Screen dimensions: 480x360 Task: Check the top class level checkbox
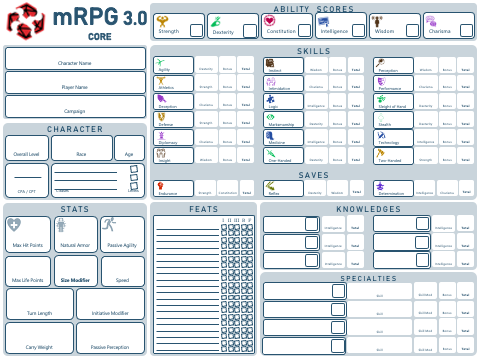tap(134, 169)
